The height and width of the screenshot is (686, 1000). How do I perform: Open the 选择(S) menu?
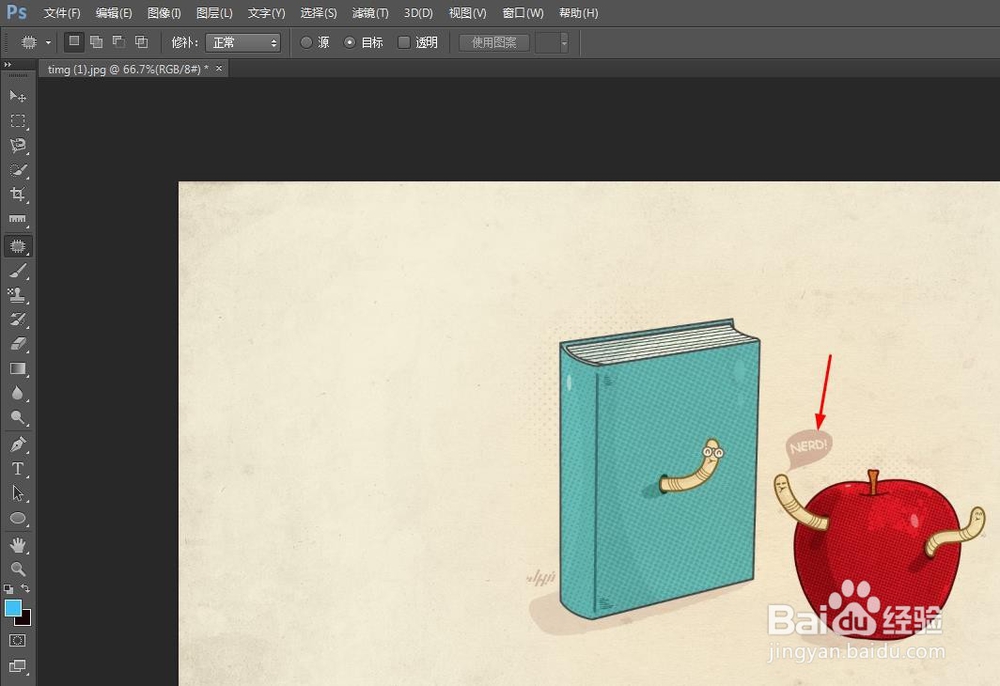click(x=318, y=13)
